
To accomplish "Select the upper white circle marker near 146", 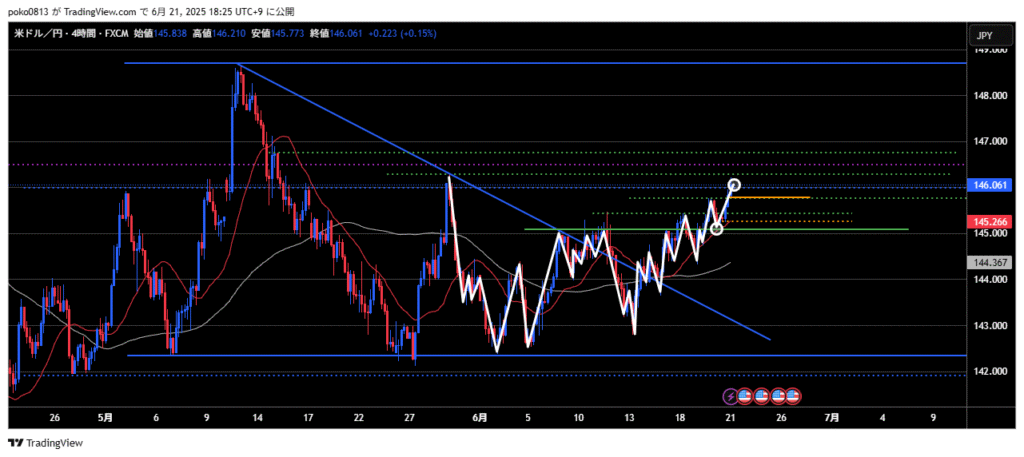I will coord(734,185).
